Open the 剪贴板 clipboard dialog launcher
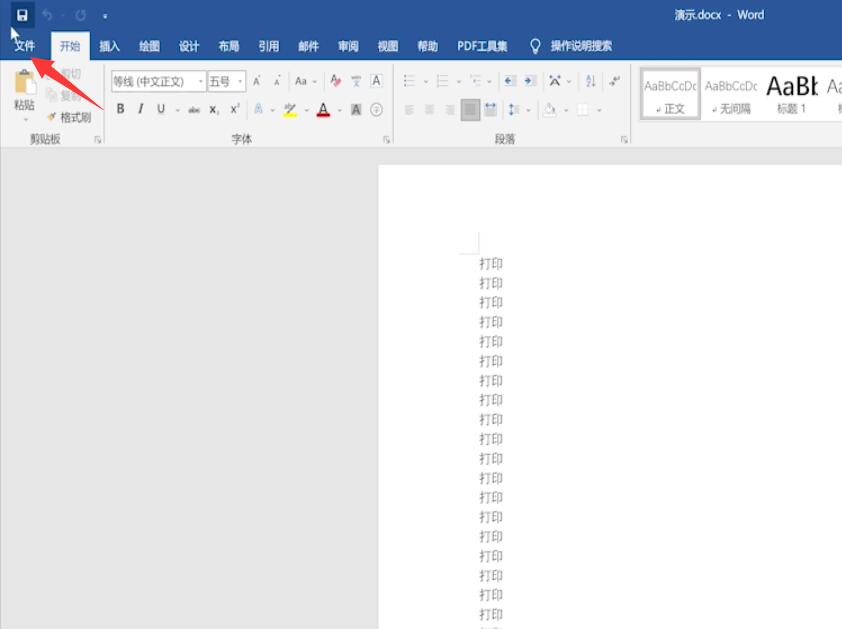The width and height of the screenshot is (842, 629). [x=98, y=140]
